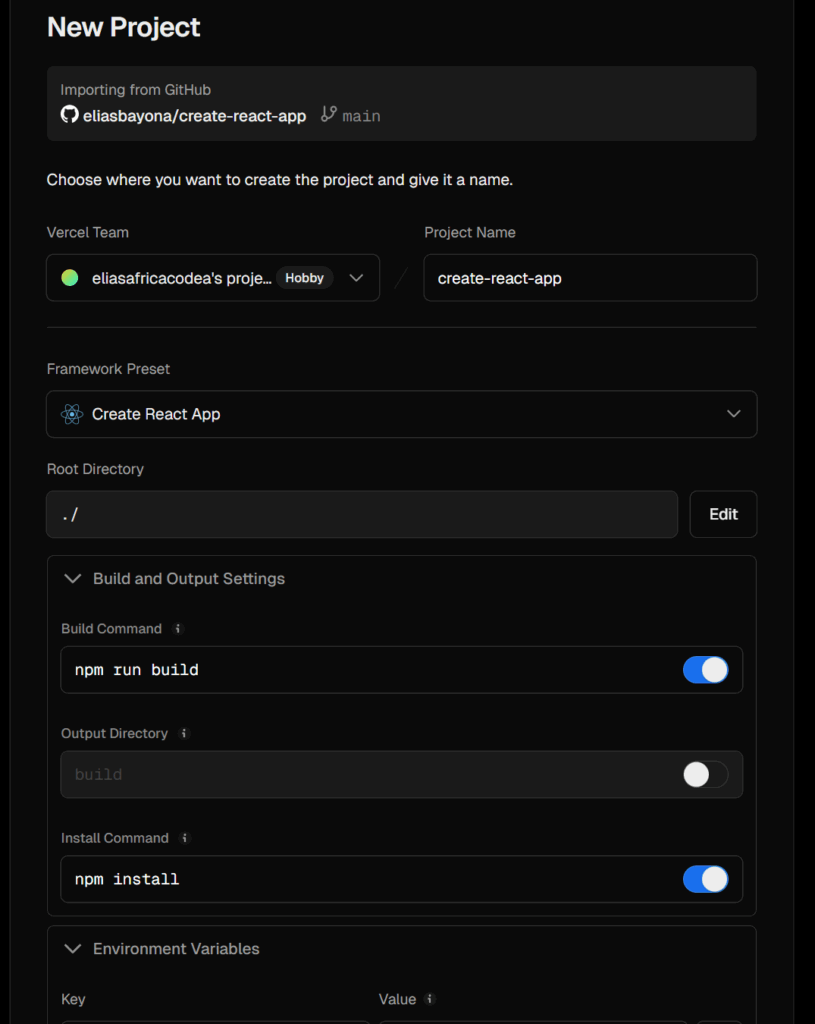
Task: Click the Edit button for Root Directory
Action: click(724, 514)
